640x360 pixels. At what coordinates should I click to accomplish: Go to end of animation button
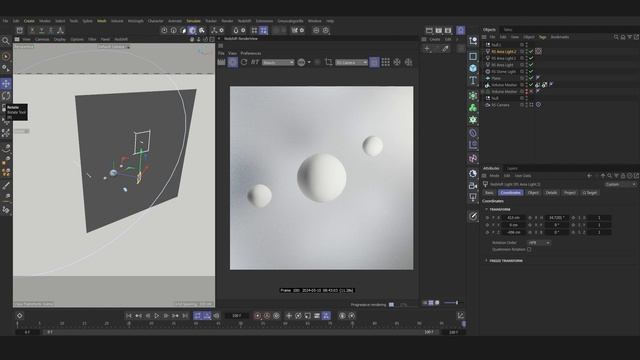point(185,316)
